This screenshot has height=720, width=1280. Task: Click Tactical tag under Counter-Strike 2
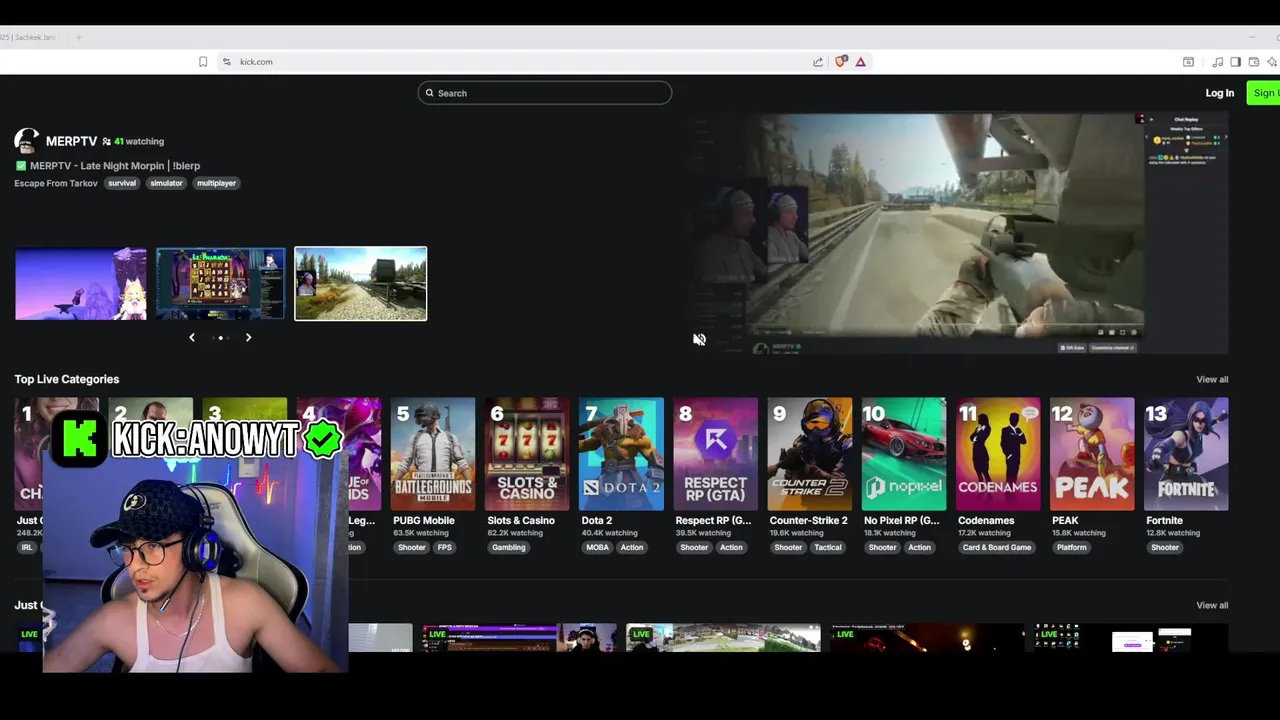pyautogui.click(x=828, y=547)
